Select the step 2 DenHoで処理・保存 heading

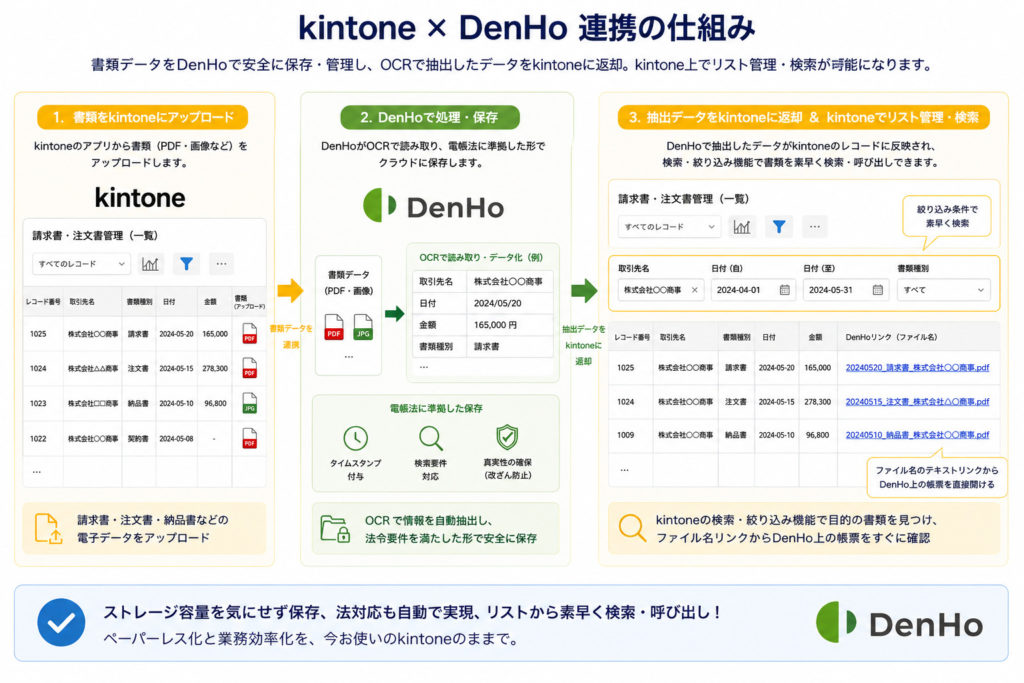coord(430,118)
